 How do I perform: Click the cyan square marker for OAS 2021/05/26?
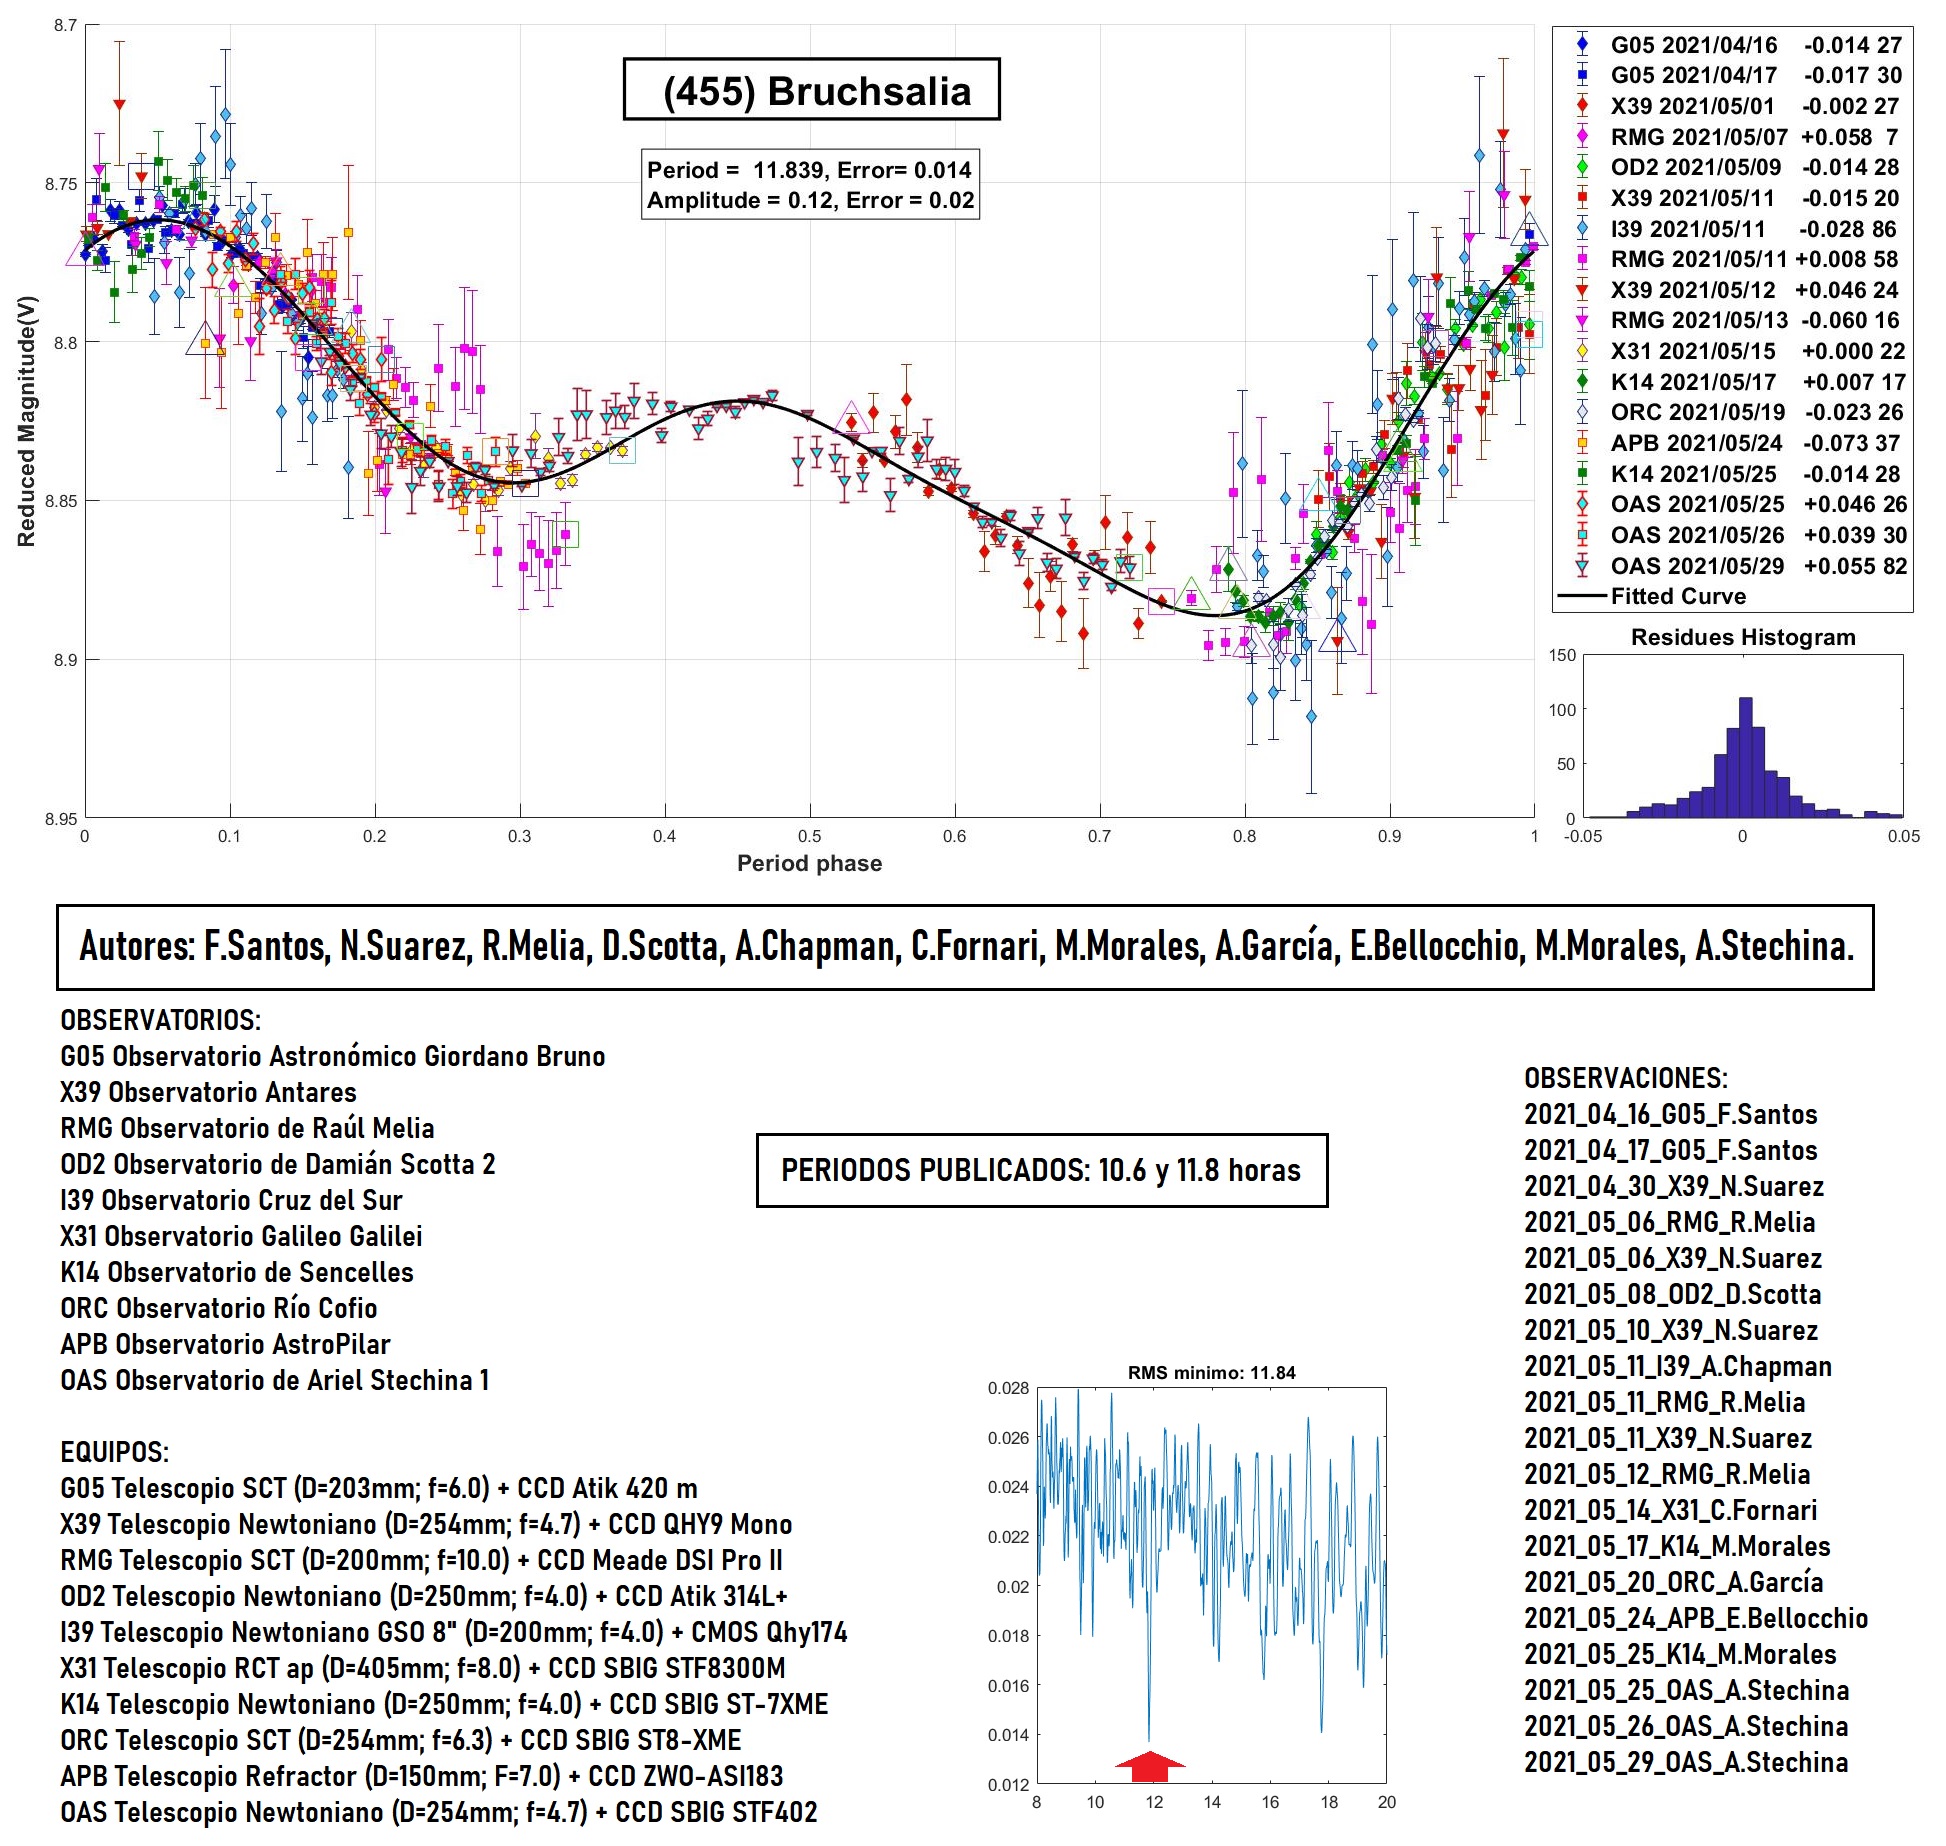point(1582,535)
